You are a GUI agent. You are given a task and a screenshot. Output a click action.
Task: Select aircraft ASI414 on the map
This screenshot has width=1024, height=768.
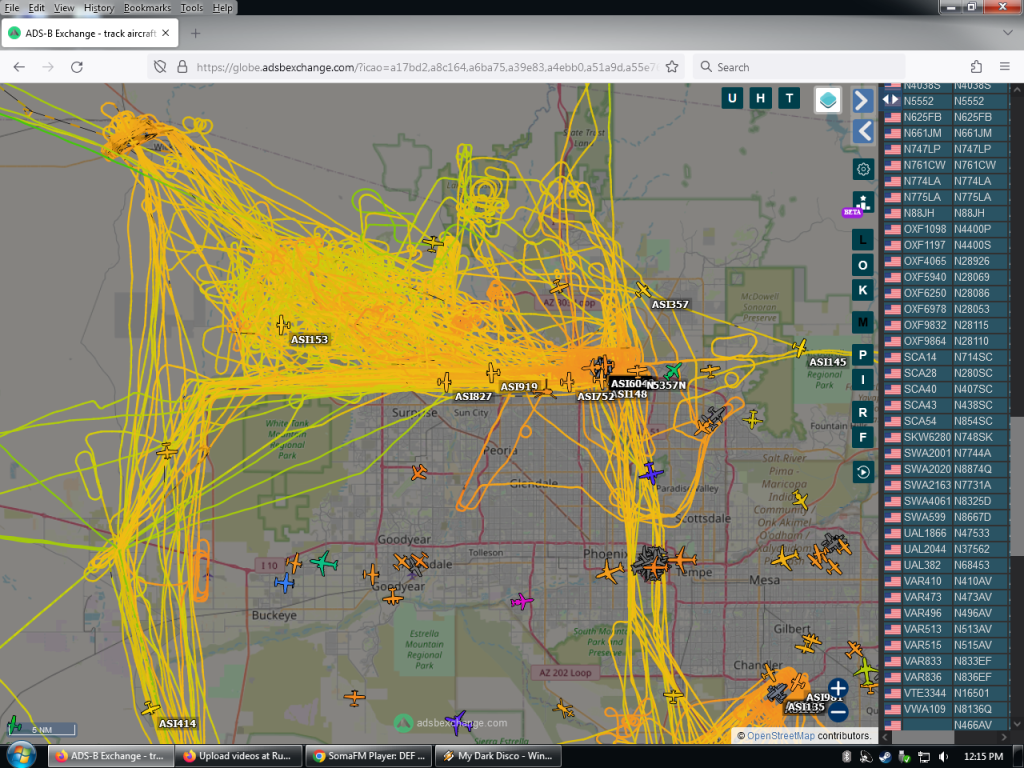(x=151, y=709)
